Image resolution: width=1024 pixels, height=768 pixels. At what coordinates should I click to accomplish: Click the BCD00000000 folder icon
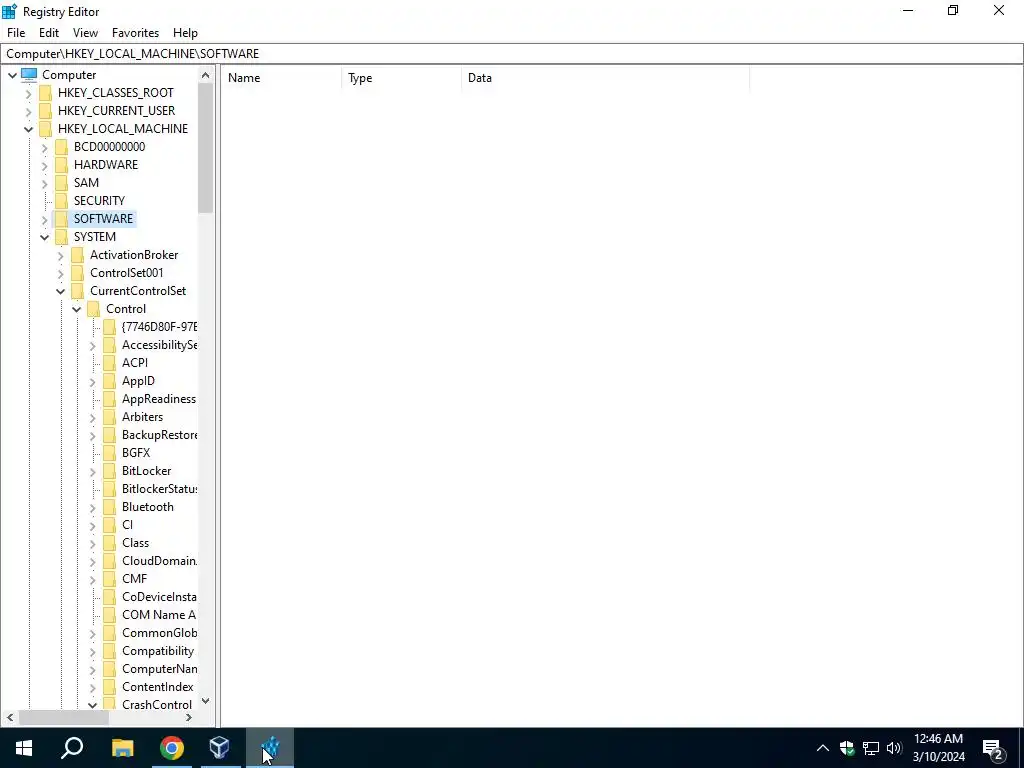click(61, 147)
